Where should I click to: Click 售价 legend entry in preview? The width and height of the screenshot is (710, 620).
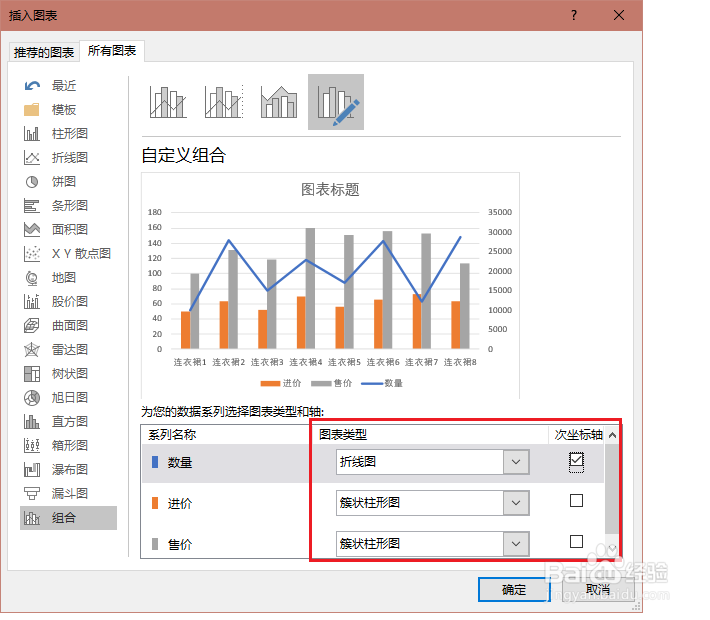[x=331, y=383]
